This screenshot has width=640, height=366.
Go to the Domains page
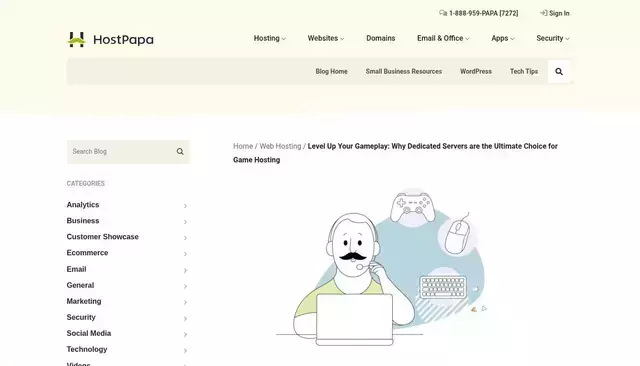click(x=380, y=38)
